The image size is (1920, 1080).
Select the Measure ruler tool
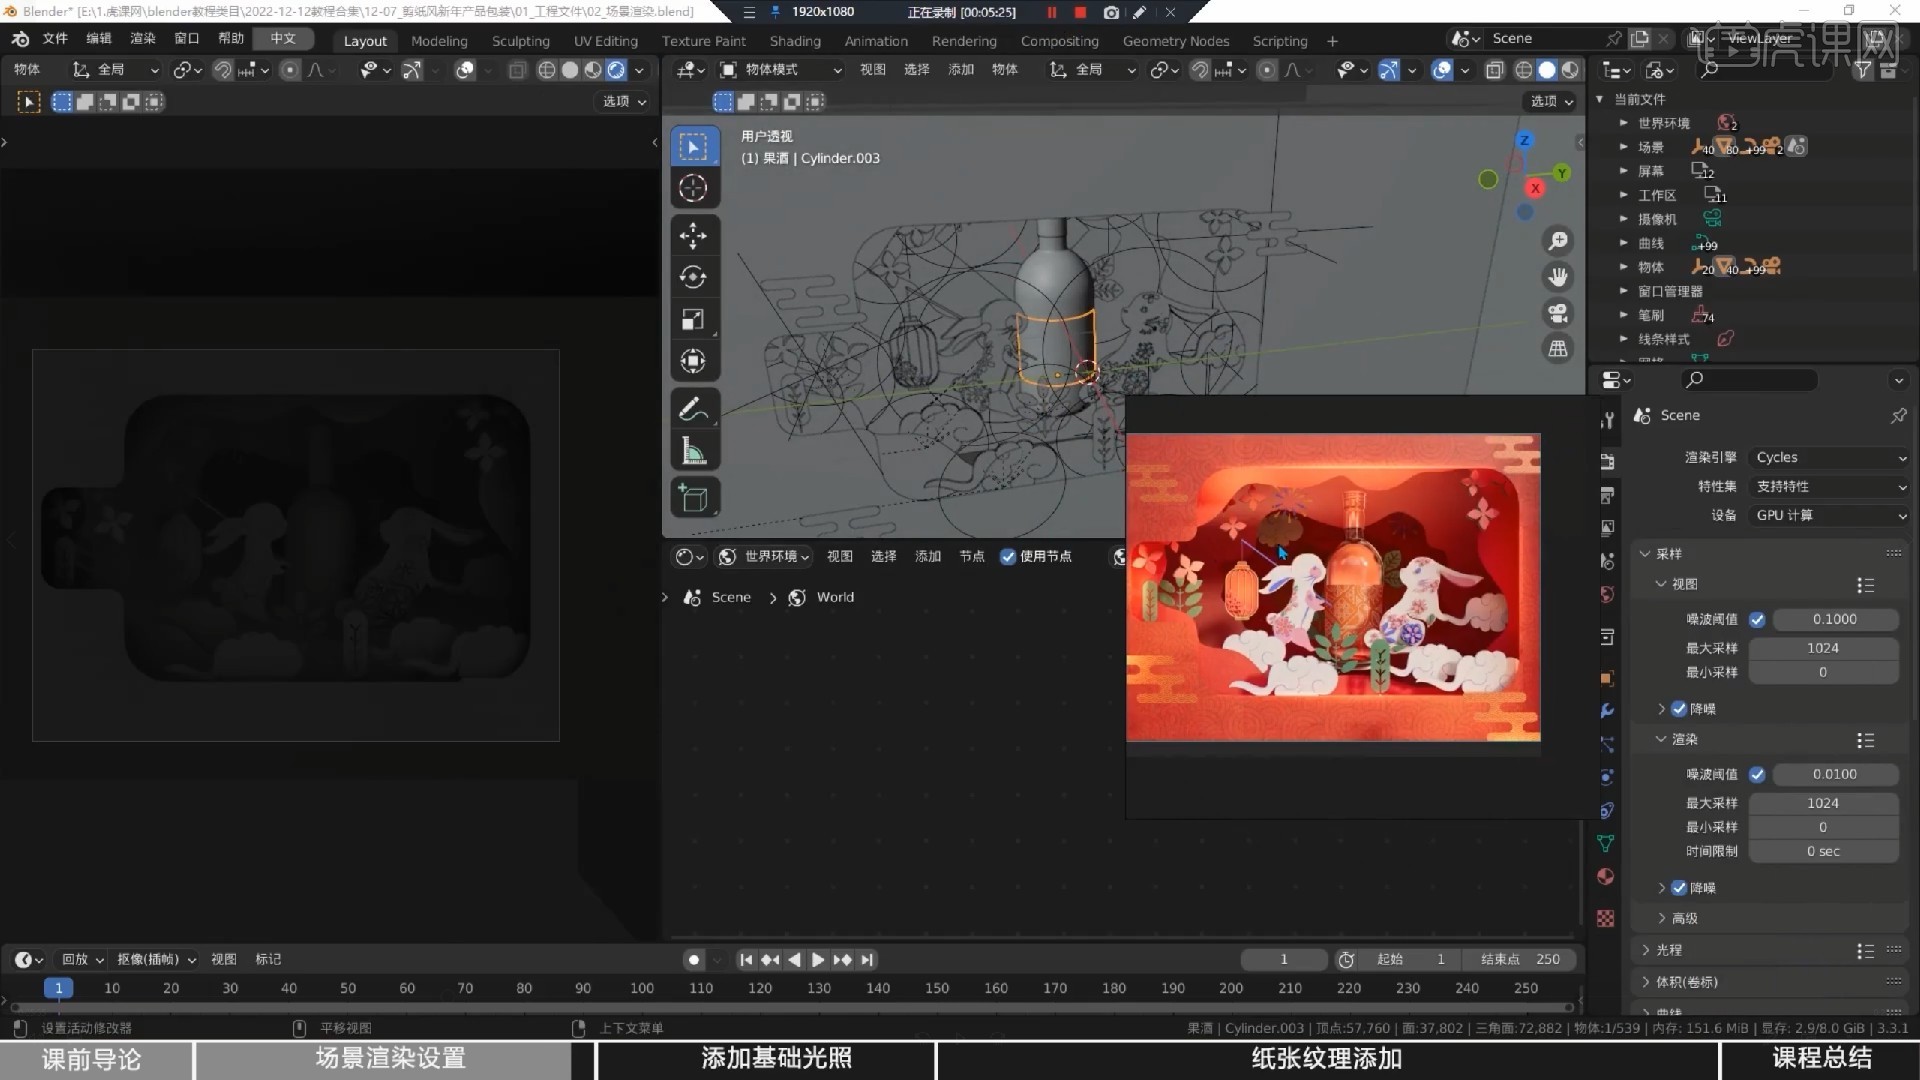693,451
